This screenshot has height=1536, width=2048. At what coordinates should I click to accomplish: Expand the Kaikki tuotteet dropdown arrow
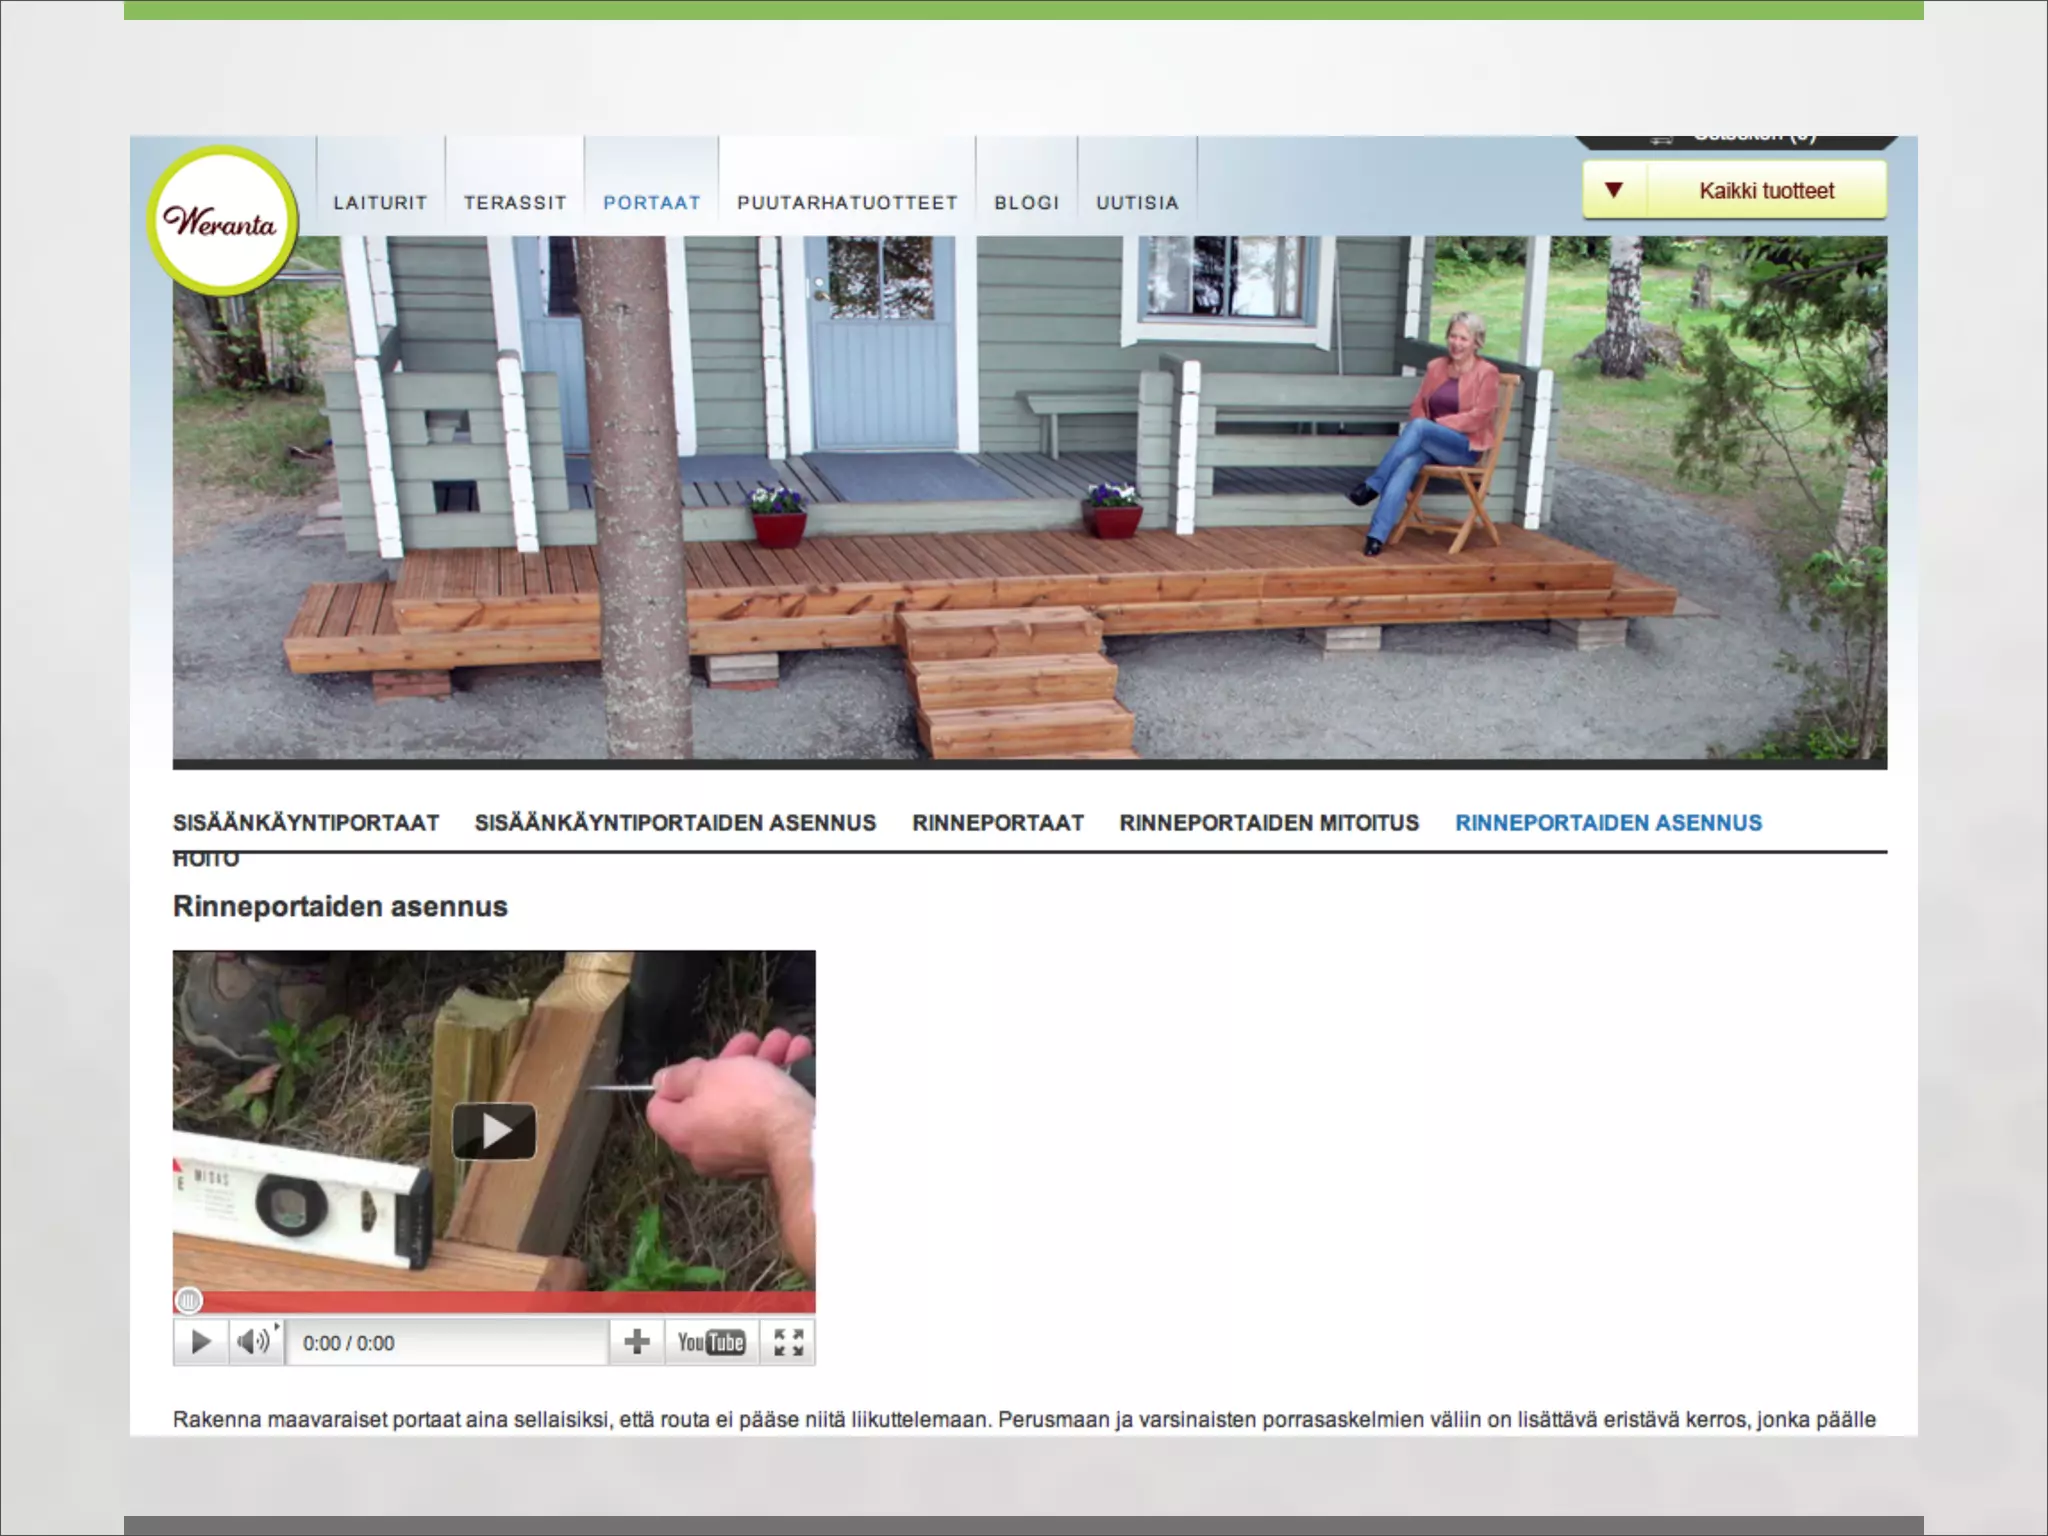[1613, 190]
